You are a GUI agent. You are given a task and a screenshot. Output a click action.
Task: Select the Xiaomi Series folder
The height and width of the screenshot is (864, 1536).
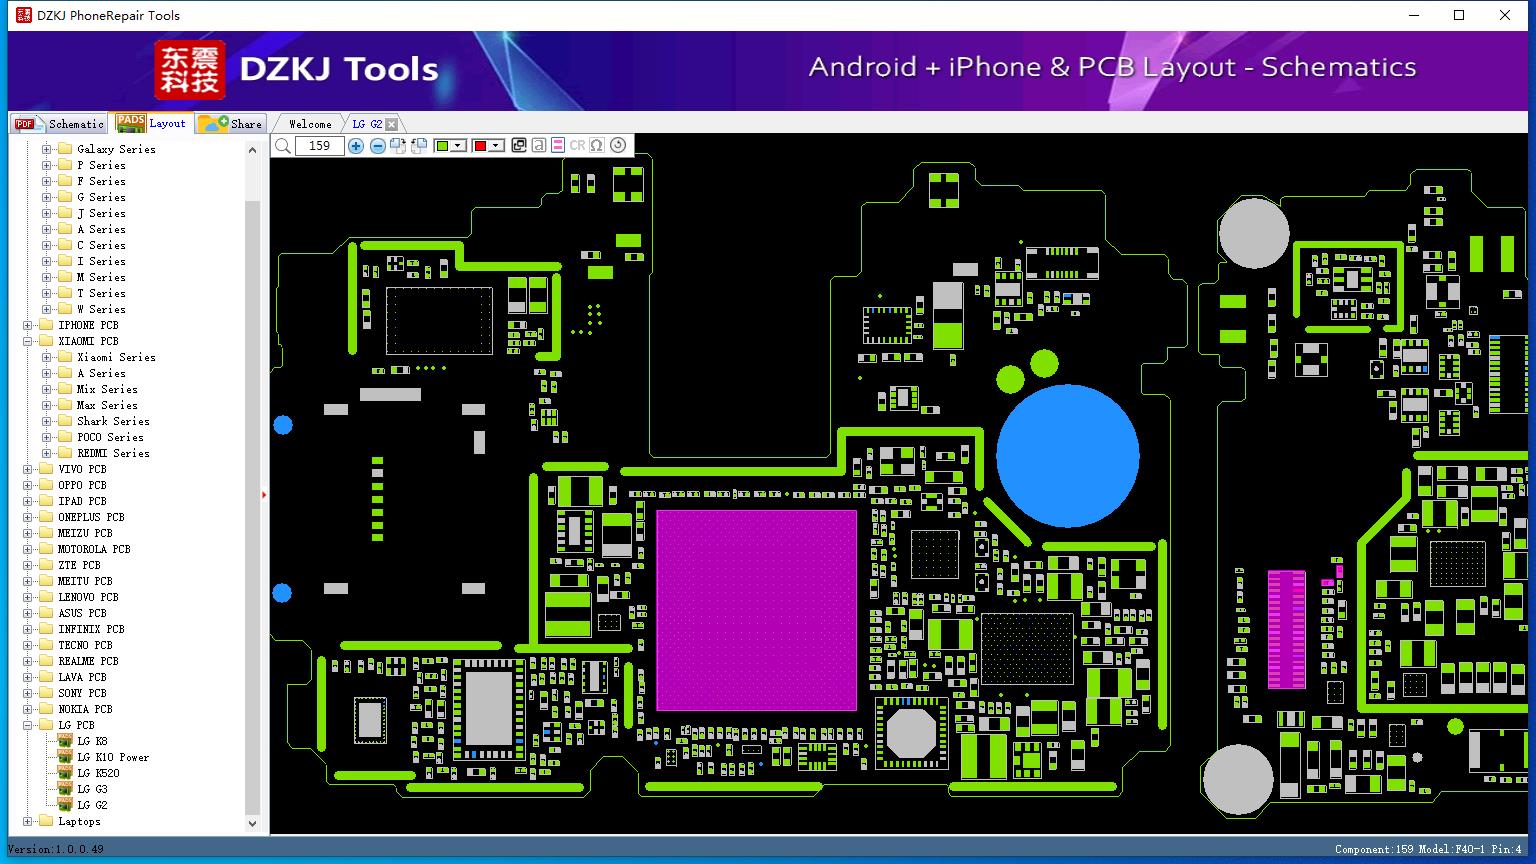pos(116,357)
